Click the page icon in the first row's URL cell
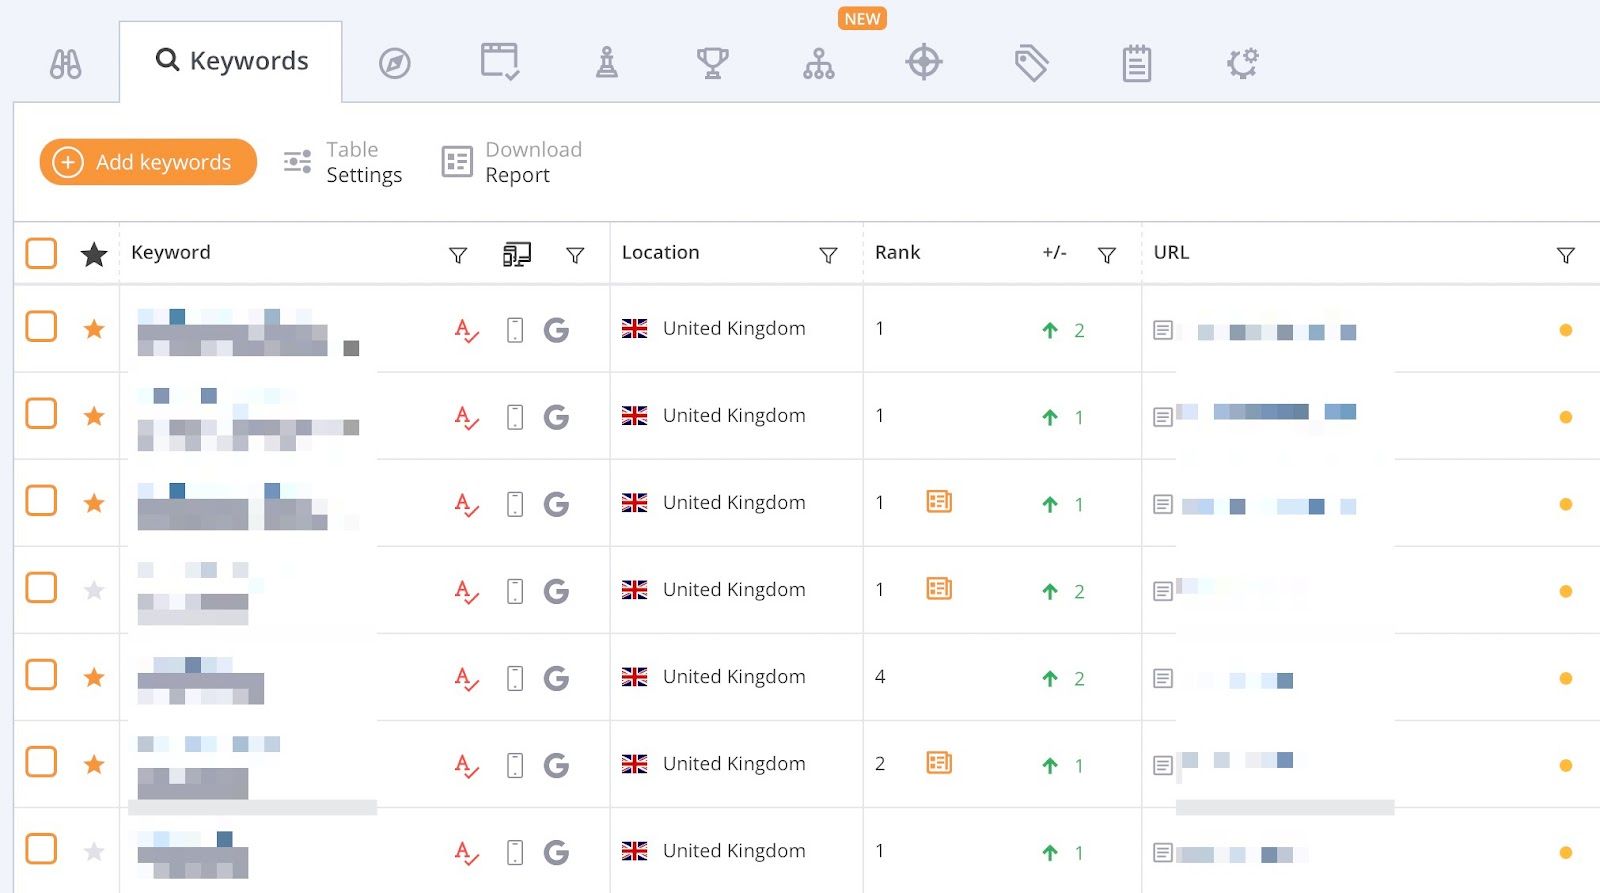 click(1163, 330)
